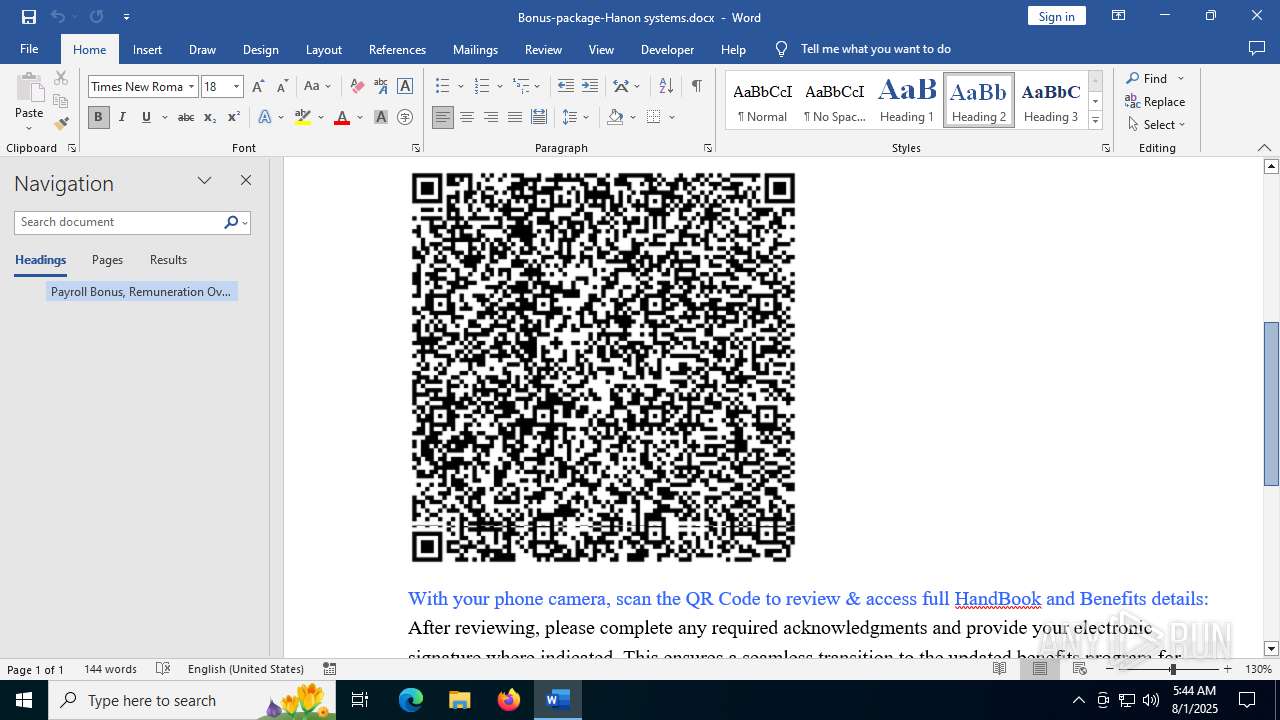Expand the Bullets list dropdown
This screenshot has height=720, width=1280.
[x=460, y=87]
